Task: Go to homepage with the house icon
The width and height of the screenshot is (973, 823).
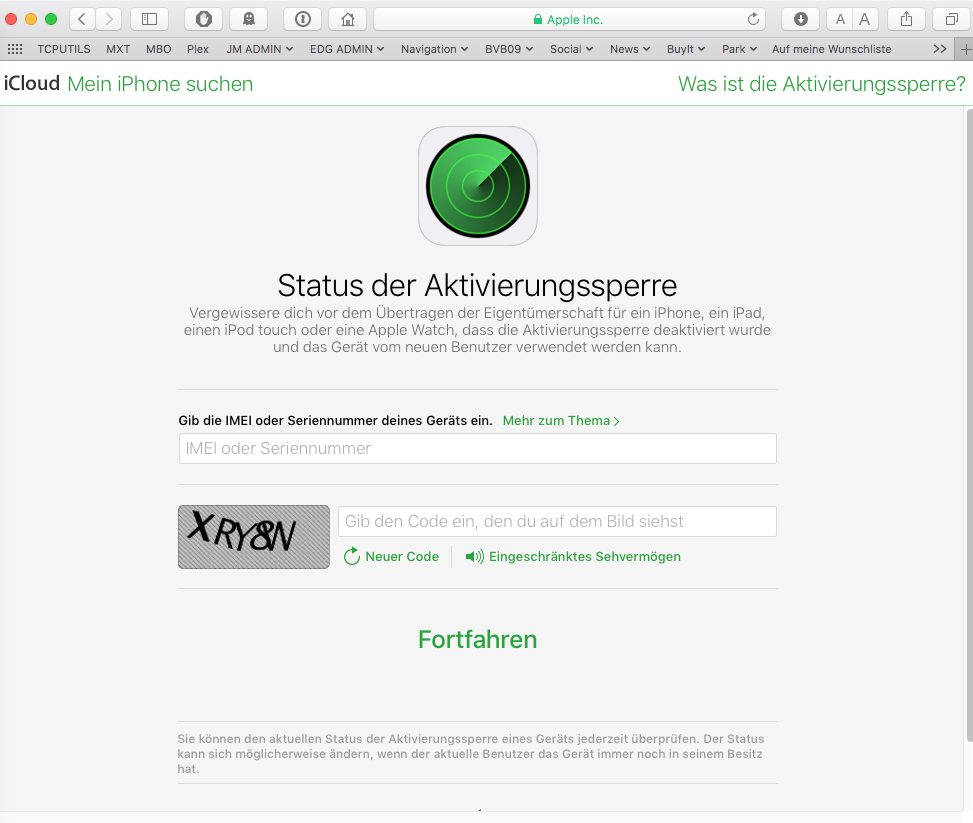Action: click(x=348, y=19)
